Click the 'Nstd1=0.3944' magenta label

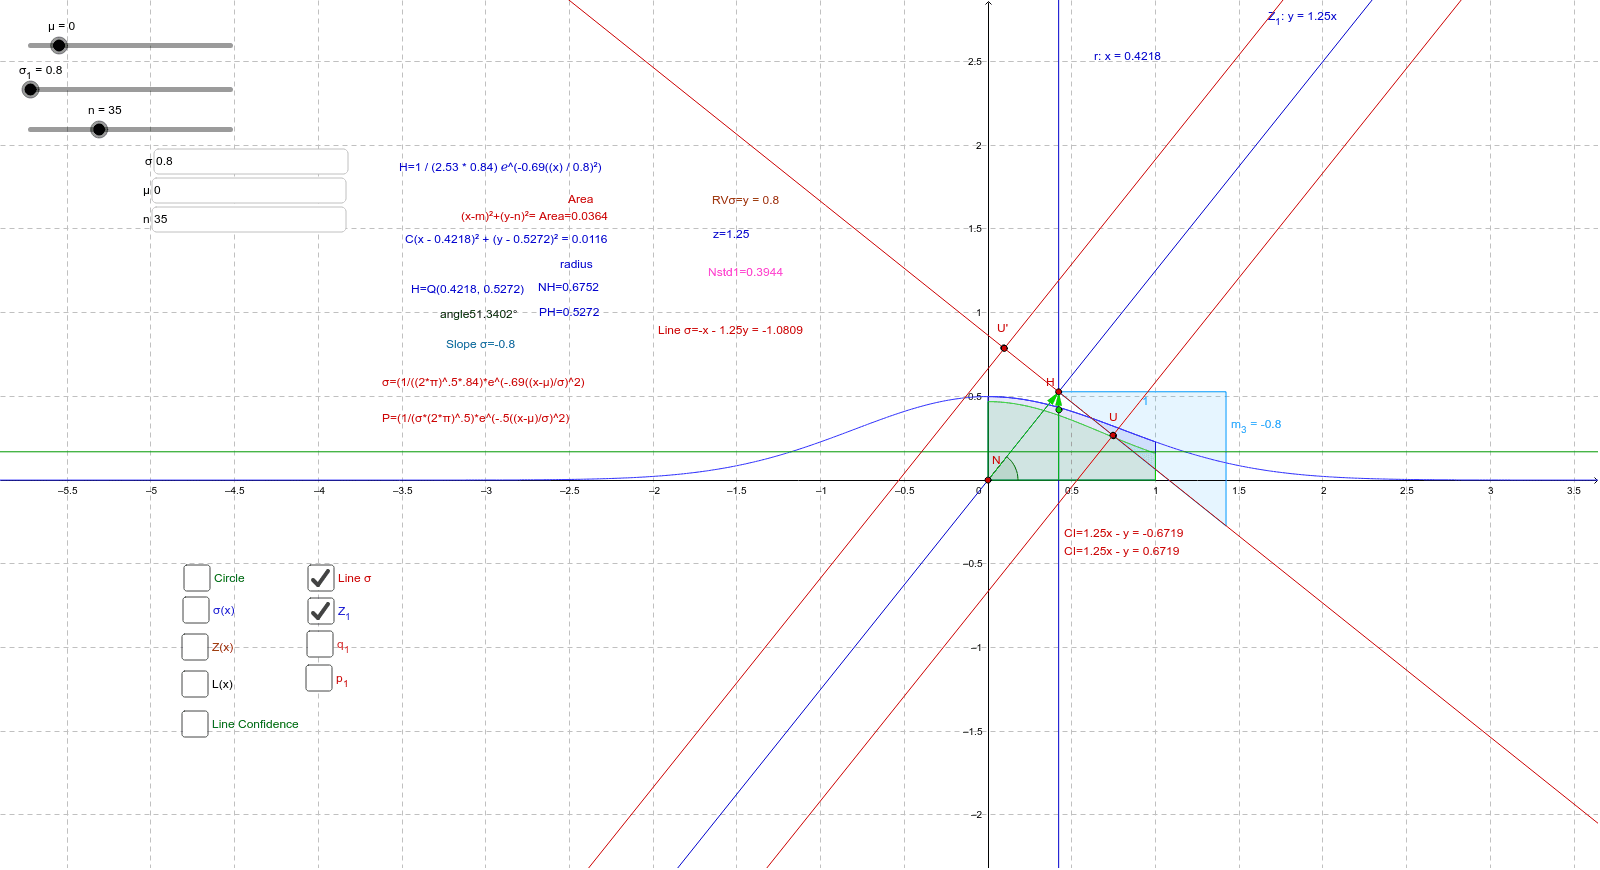[745, 272]
